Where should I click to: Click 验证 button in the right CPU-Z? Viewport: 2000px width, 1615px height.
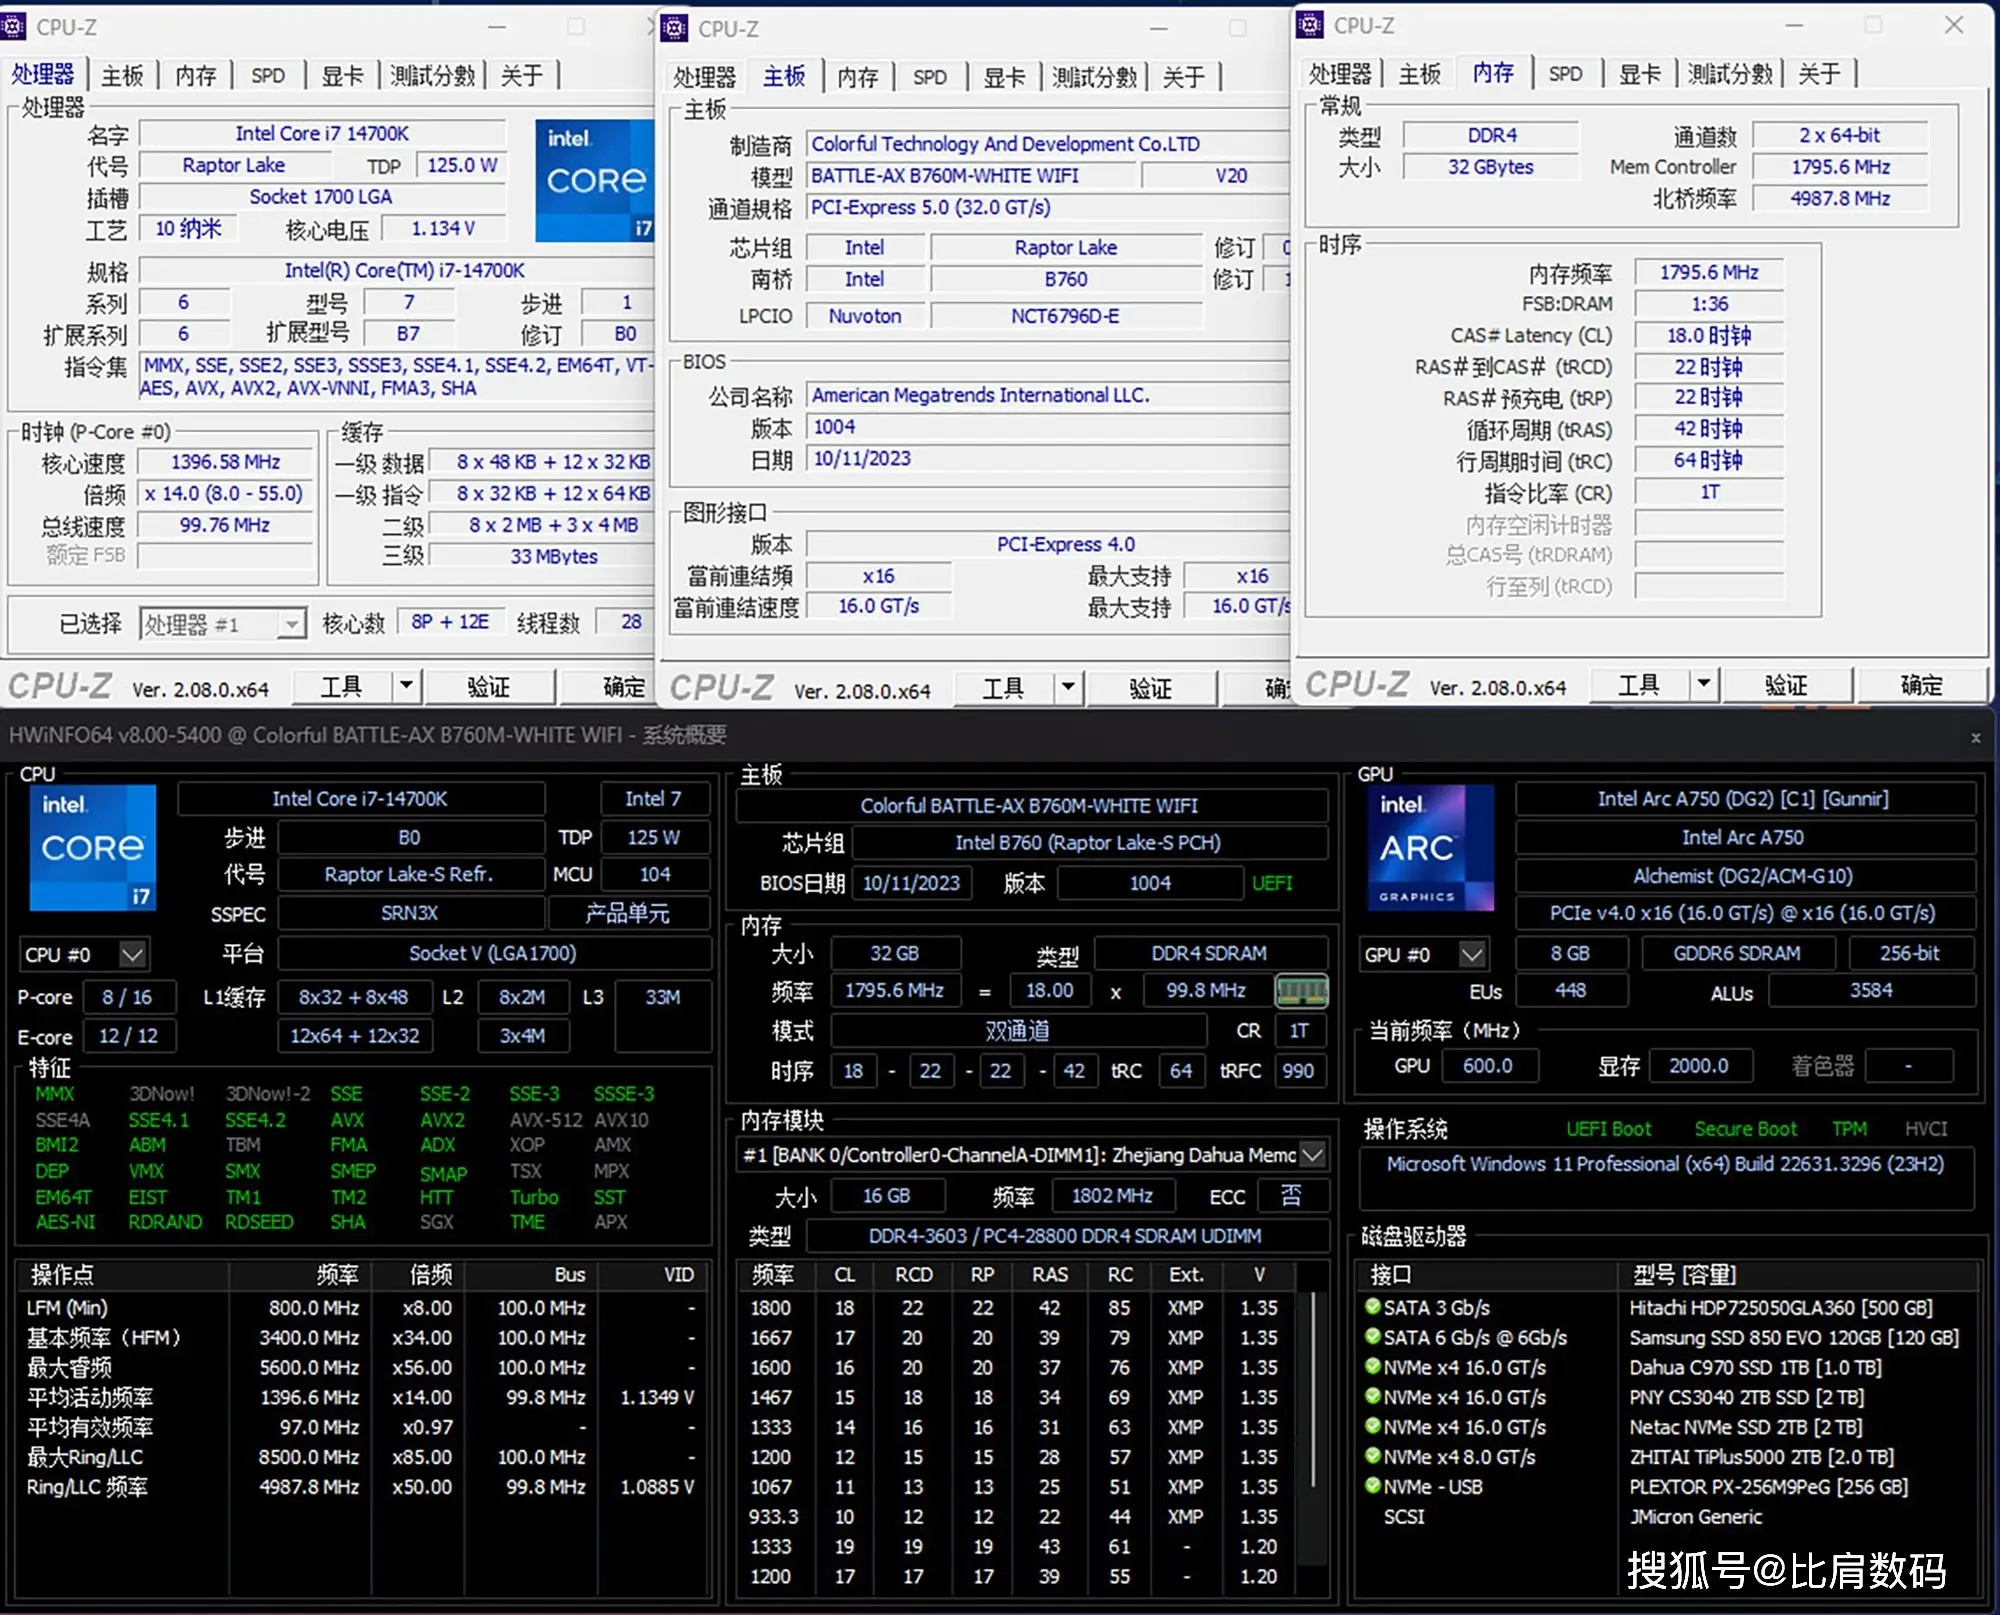point(1787,684)
